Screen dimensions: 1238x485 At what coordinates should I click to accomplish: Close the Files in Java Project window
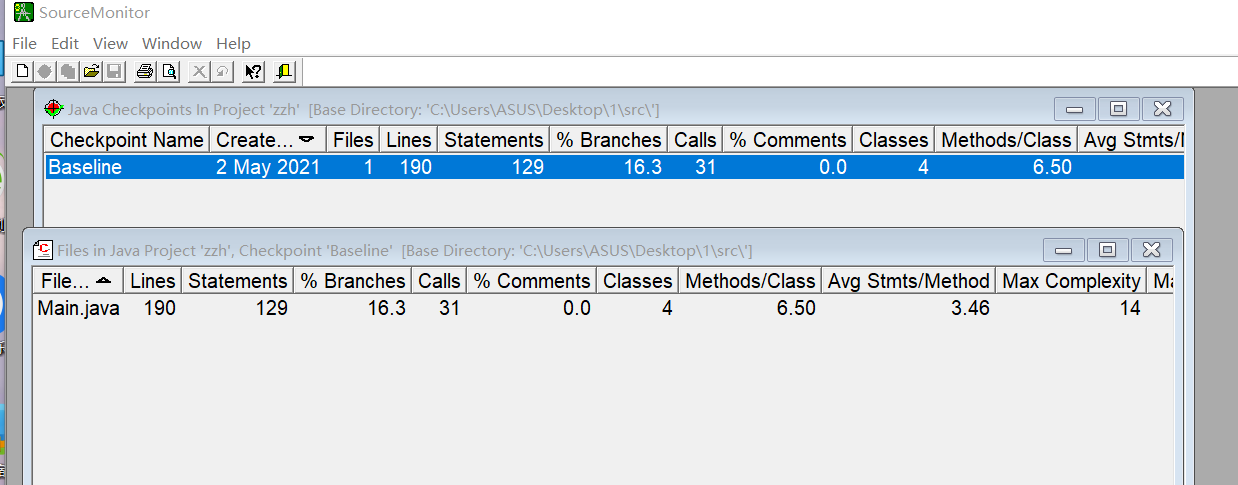1151,250
